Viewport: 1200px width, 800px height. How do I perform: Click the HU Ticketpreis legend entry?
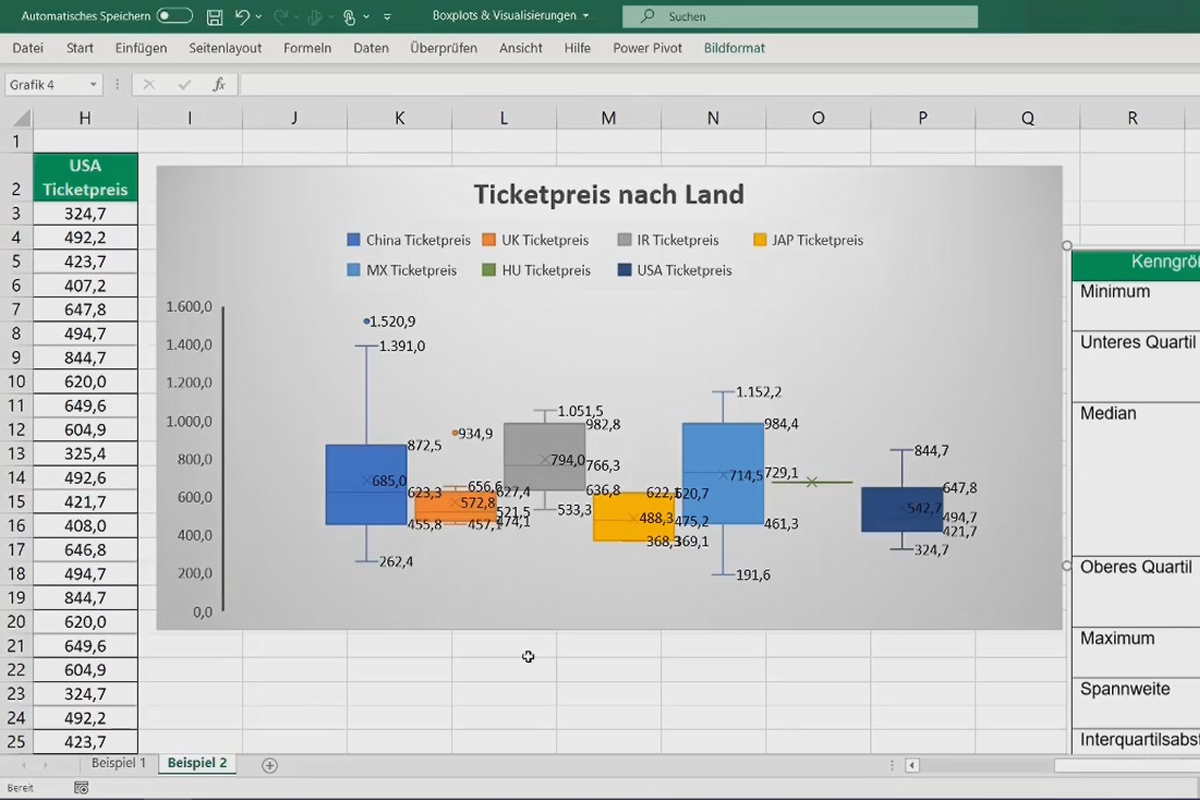click(x=536, y=270)
